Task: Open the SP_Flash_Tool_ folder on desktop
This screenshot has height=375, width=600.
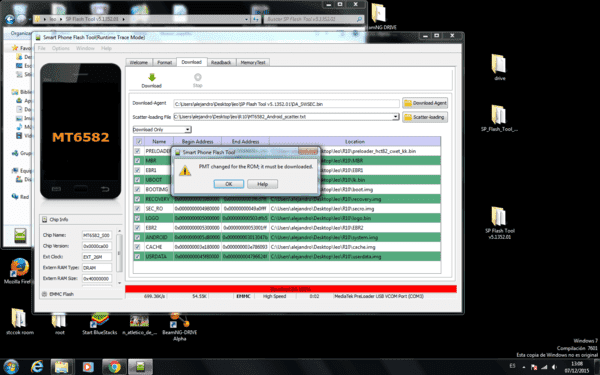Action: coord(499,118)
